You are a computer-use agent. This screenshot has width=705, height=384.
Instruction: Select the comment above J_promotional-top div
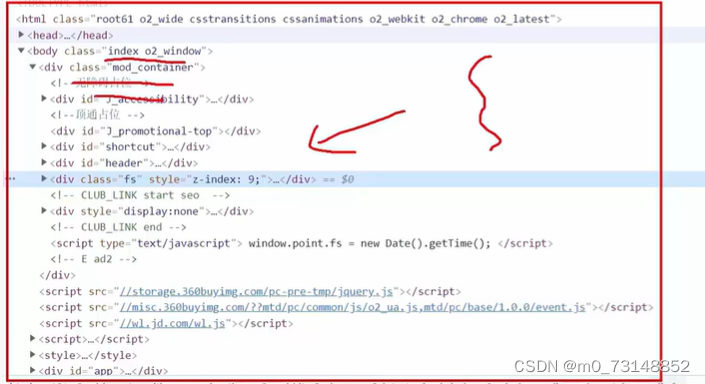98,115
